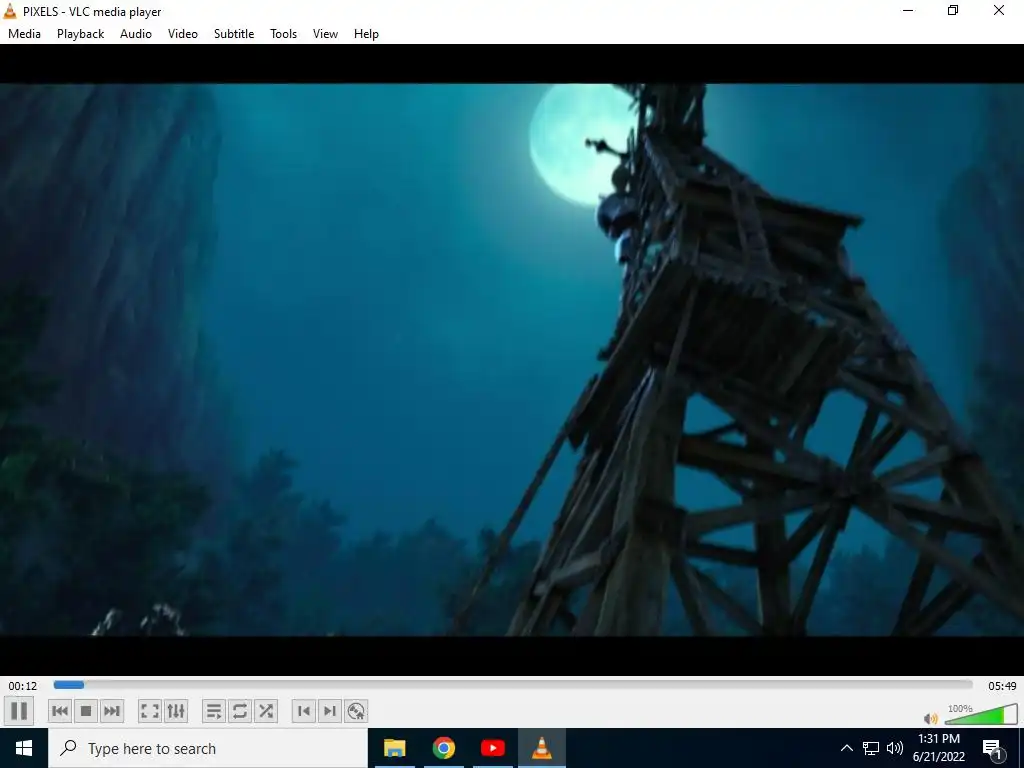Jump to previous media in playlist

tap(59, 711)
